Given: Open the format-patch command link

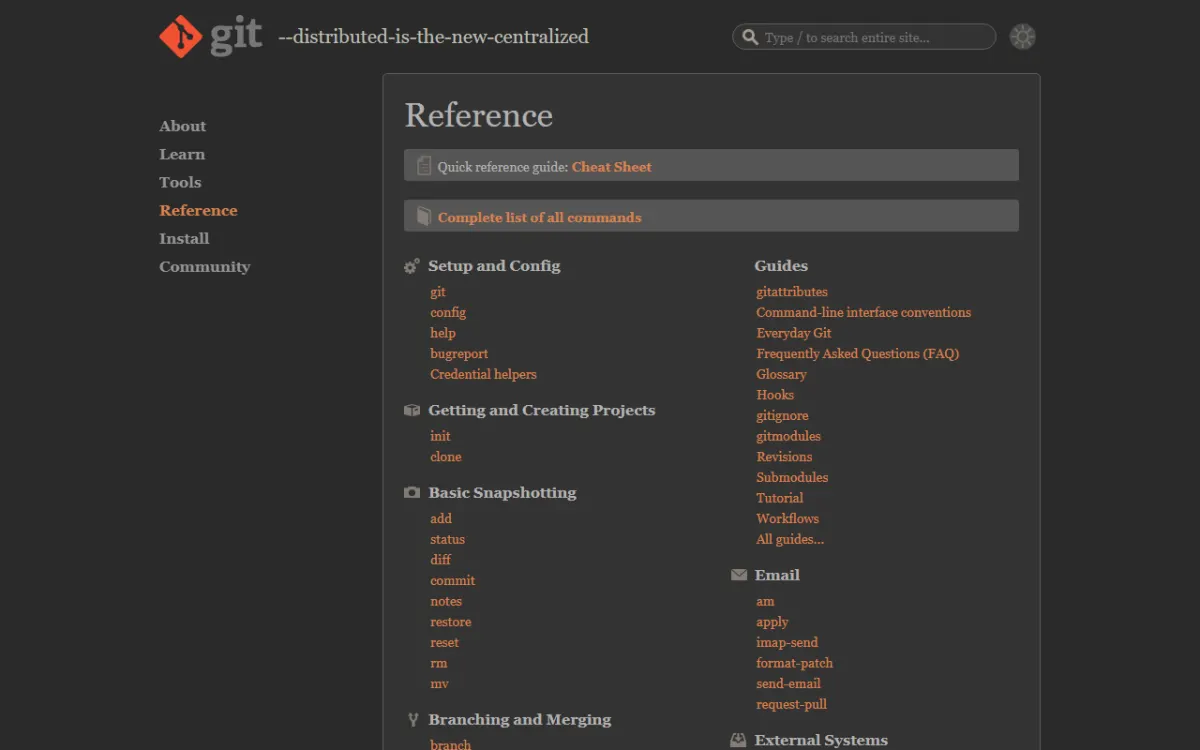Looking at the screenshot, I should click(x=795, y=663).
